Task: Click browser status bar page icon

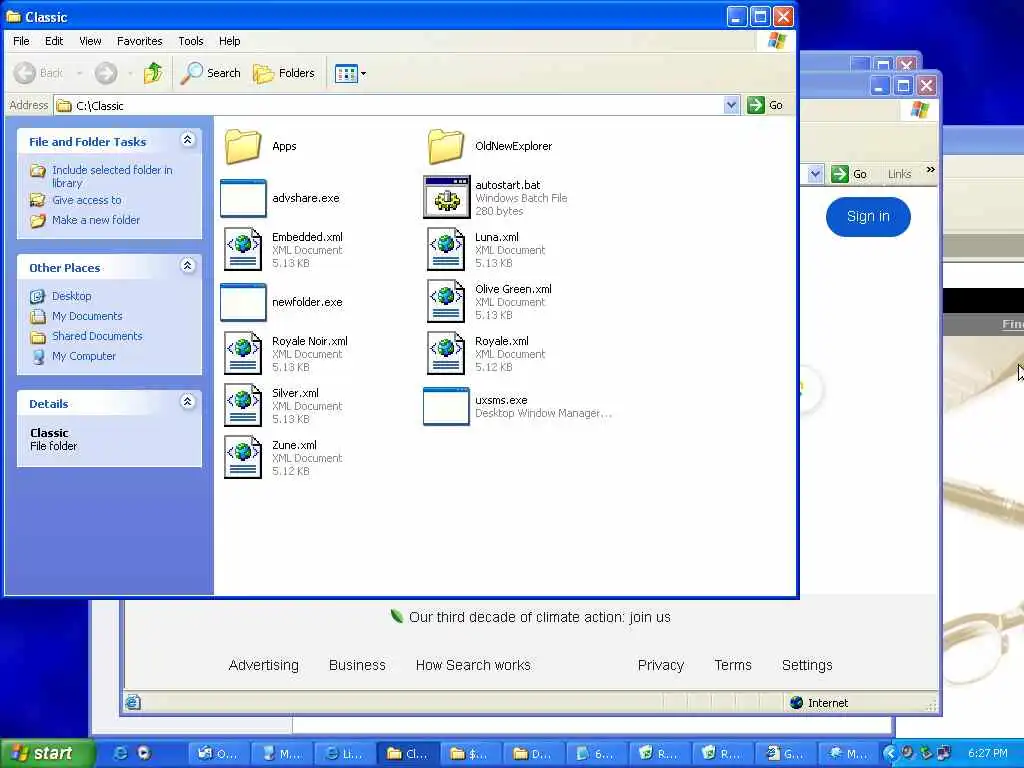Action: (x=133, y=702)
